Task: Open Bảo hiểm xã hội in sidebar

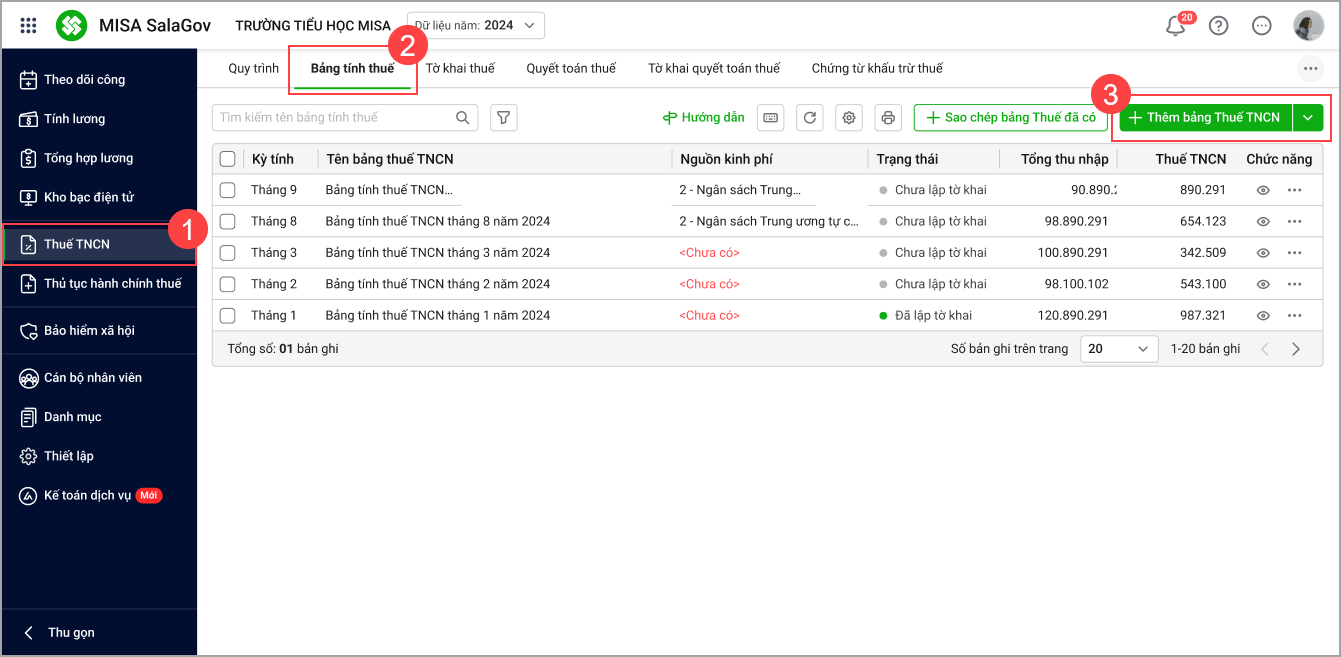Action: tap(89, 330)
